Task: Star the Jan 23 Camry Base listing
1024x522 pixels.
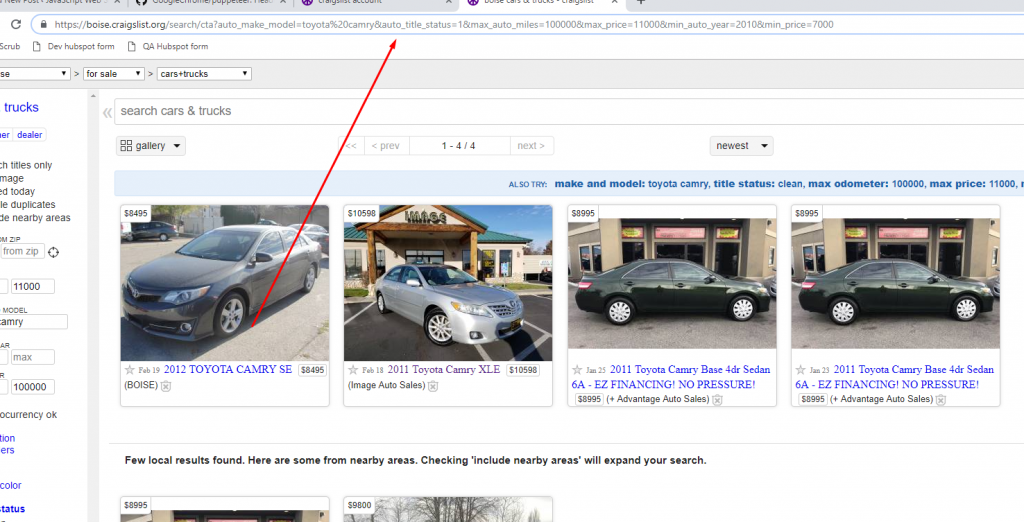Action: point(801,370)
